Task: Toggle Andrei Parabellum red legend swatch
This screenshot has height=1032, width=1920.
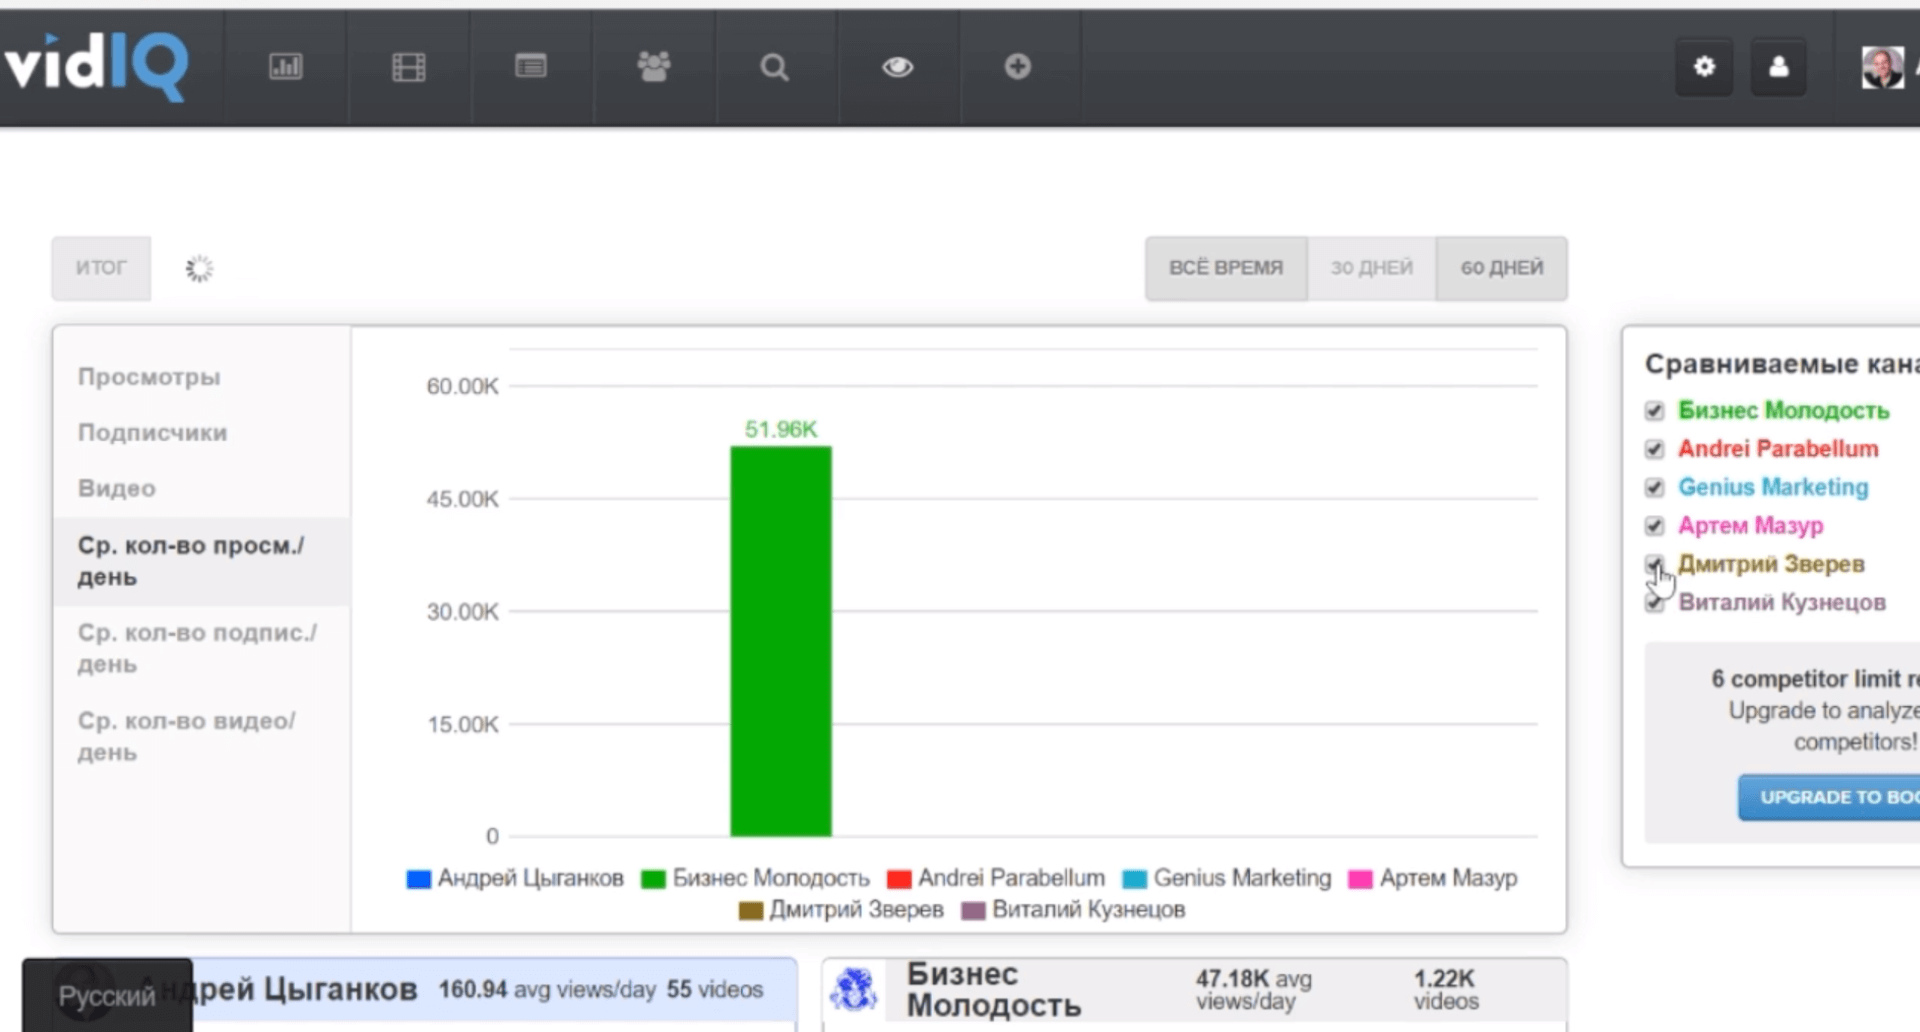Action: tap(899, 879)
